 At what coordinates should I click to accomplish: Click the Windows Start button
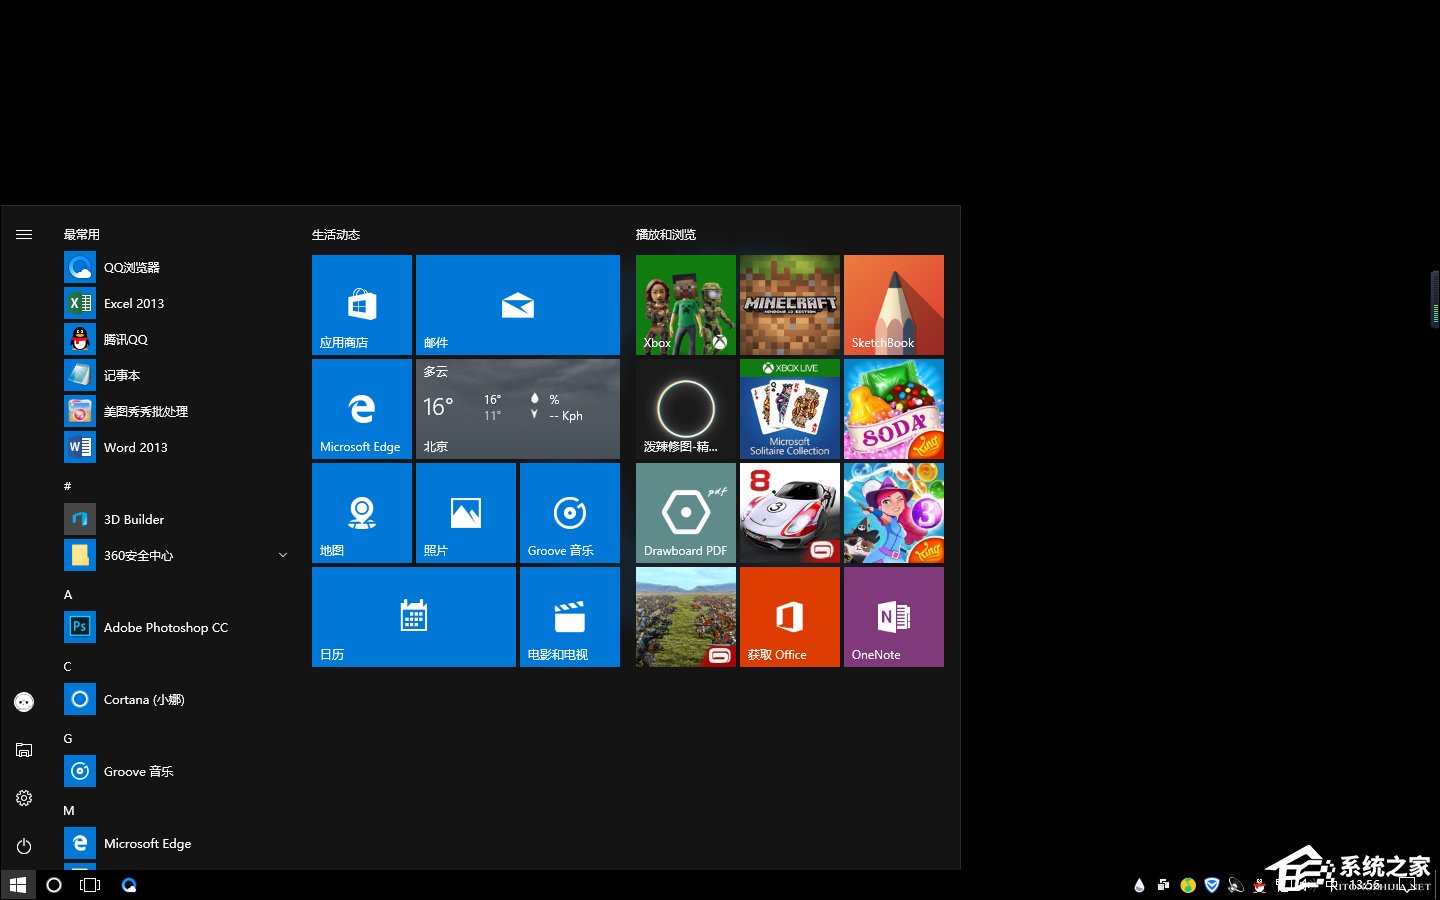(x=18, y=885)
